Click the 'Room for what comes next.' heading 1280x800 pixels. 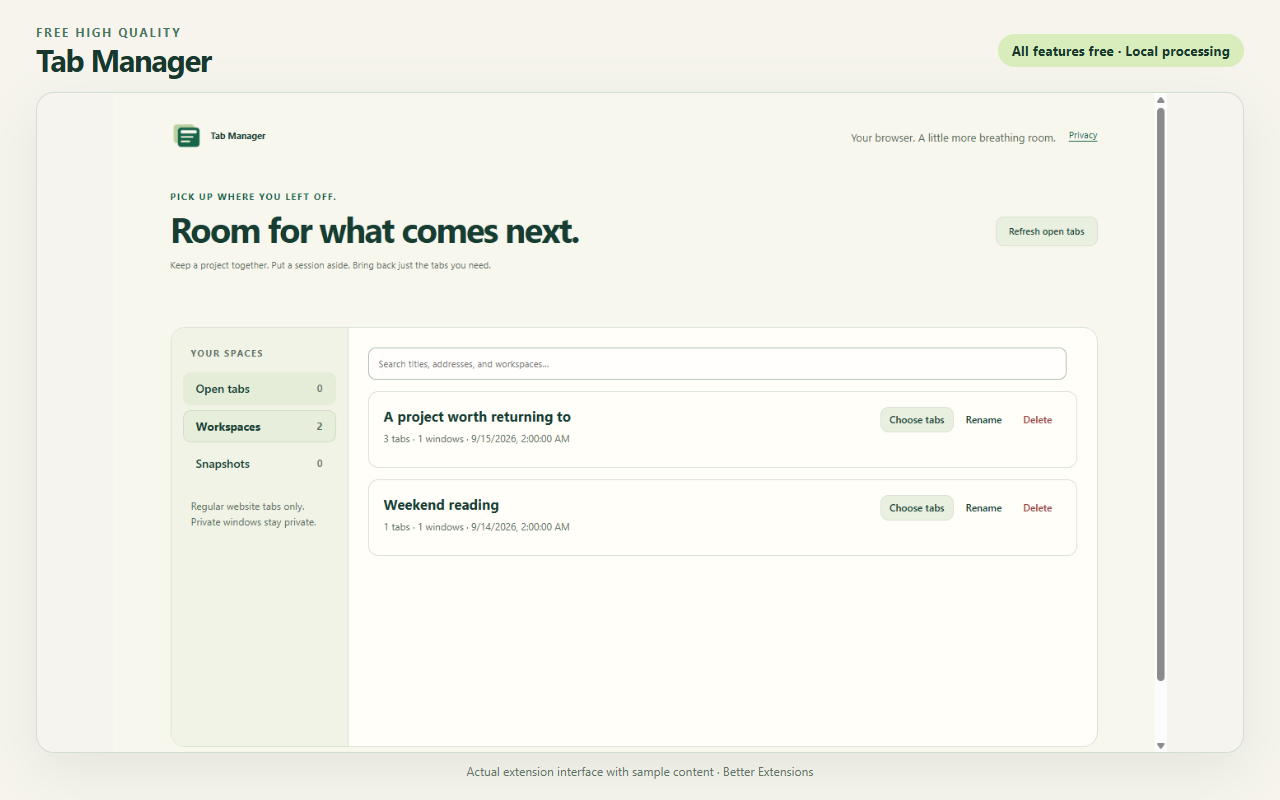click(375, 232)
